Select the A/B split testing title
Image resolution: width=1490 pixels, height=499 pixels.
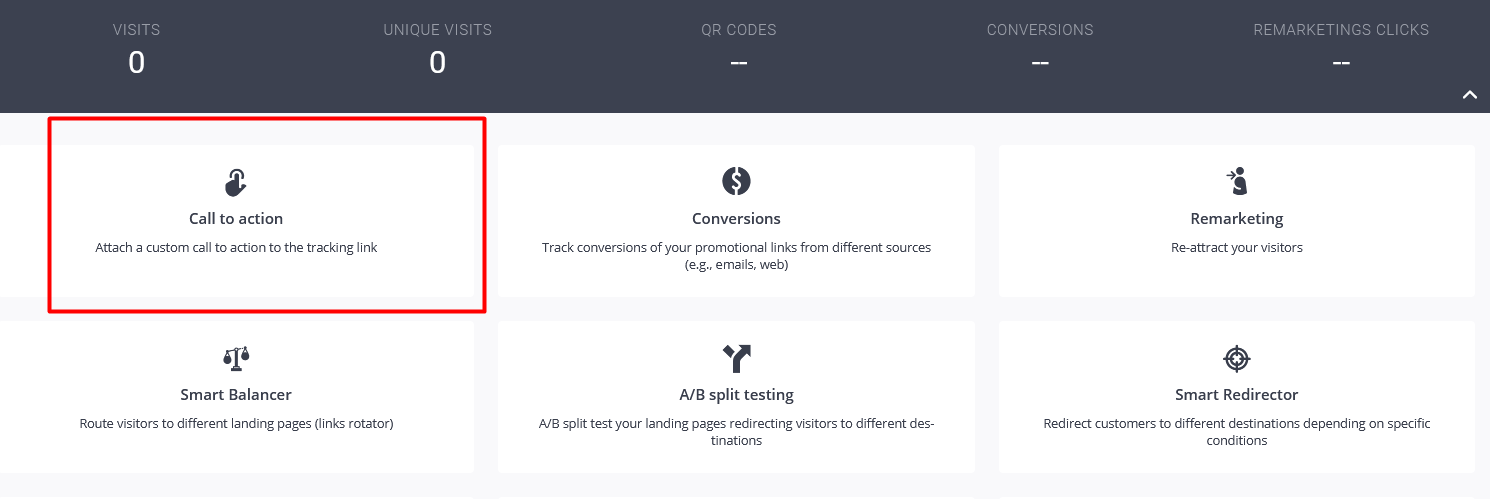(736, 395)
